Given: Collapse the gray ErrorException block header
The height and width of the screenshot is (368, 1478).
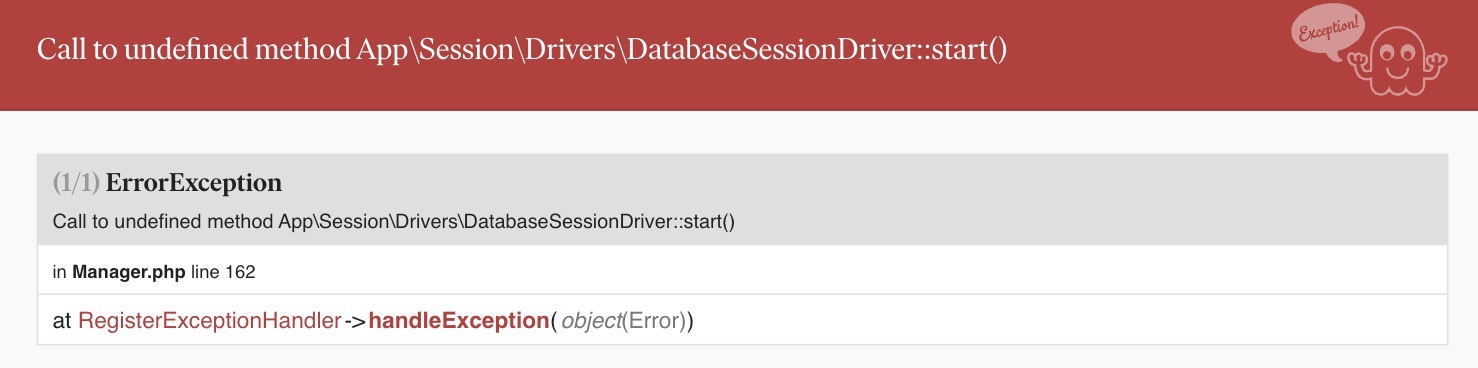Looking at the screenshot, I should pyautogui.click(x=742, y=199).
